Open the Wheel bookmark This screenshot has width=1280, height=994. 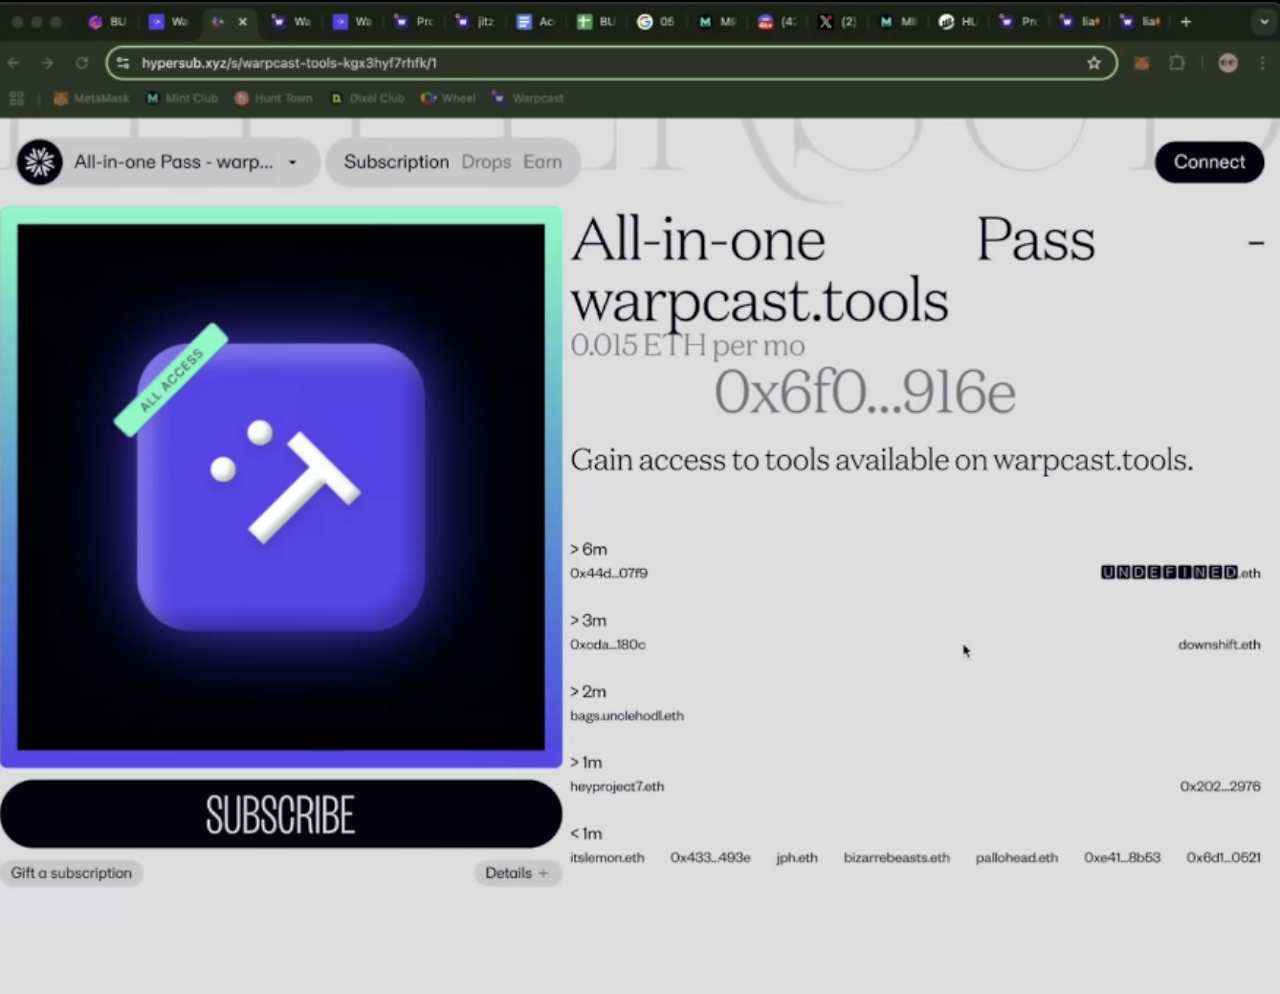tap(448, 98)
